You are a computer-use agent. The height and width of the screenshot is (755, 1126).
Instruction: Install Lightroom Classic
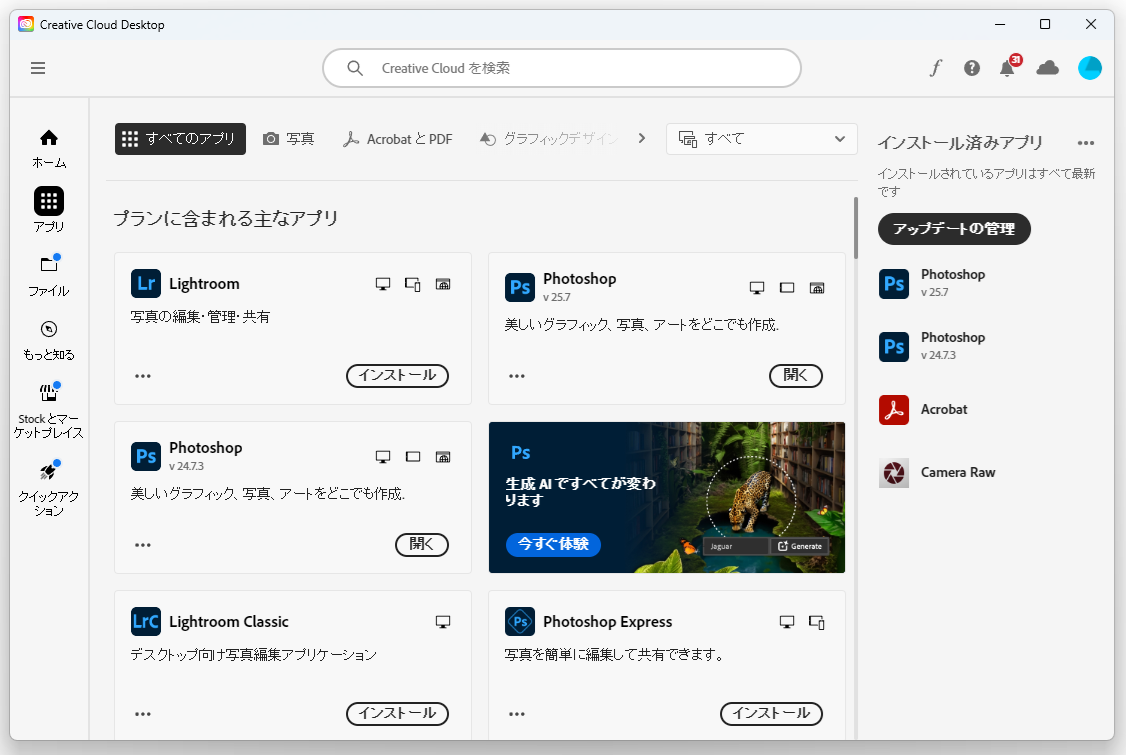coord(397,713)
